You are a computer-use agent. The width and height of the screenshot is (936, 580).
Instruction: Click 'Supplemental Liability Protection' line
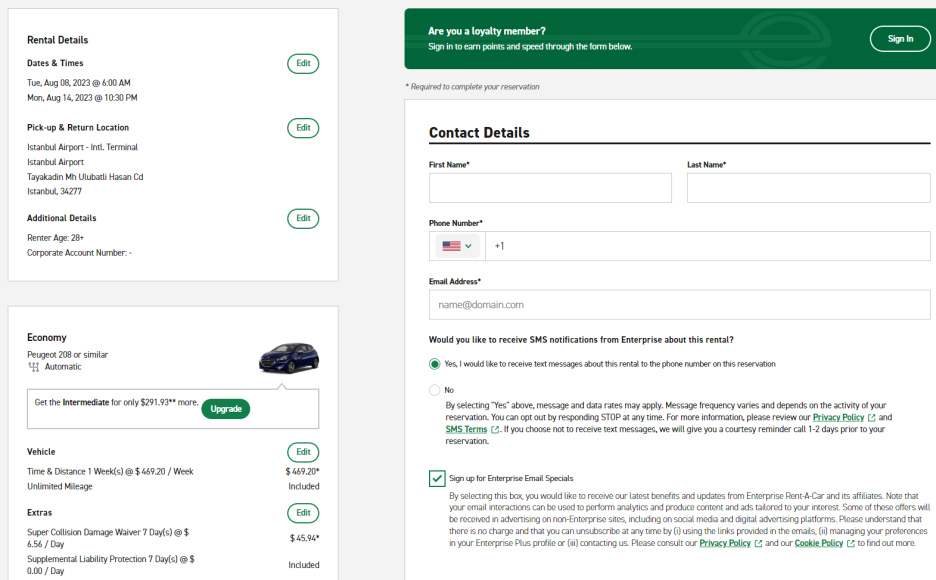point(110,565)
